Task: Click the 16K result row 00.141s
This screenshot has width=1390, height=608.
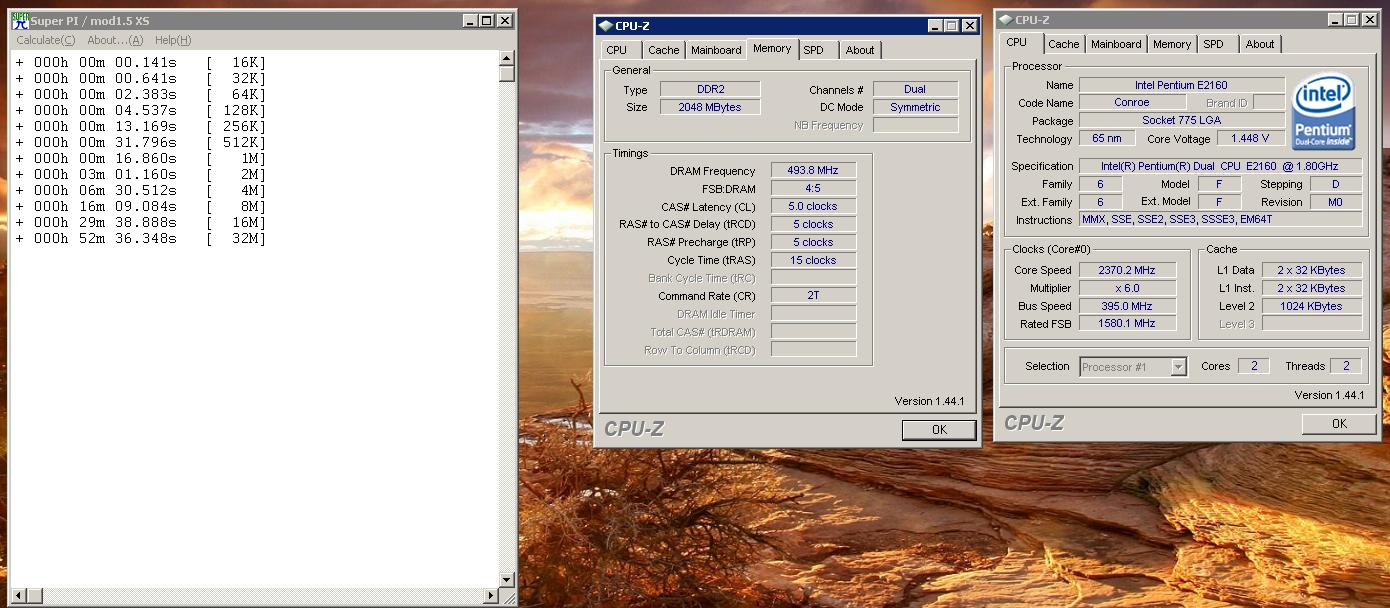Action: pyautogui.click(x=140, y=62)
